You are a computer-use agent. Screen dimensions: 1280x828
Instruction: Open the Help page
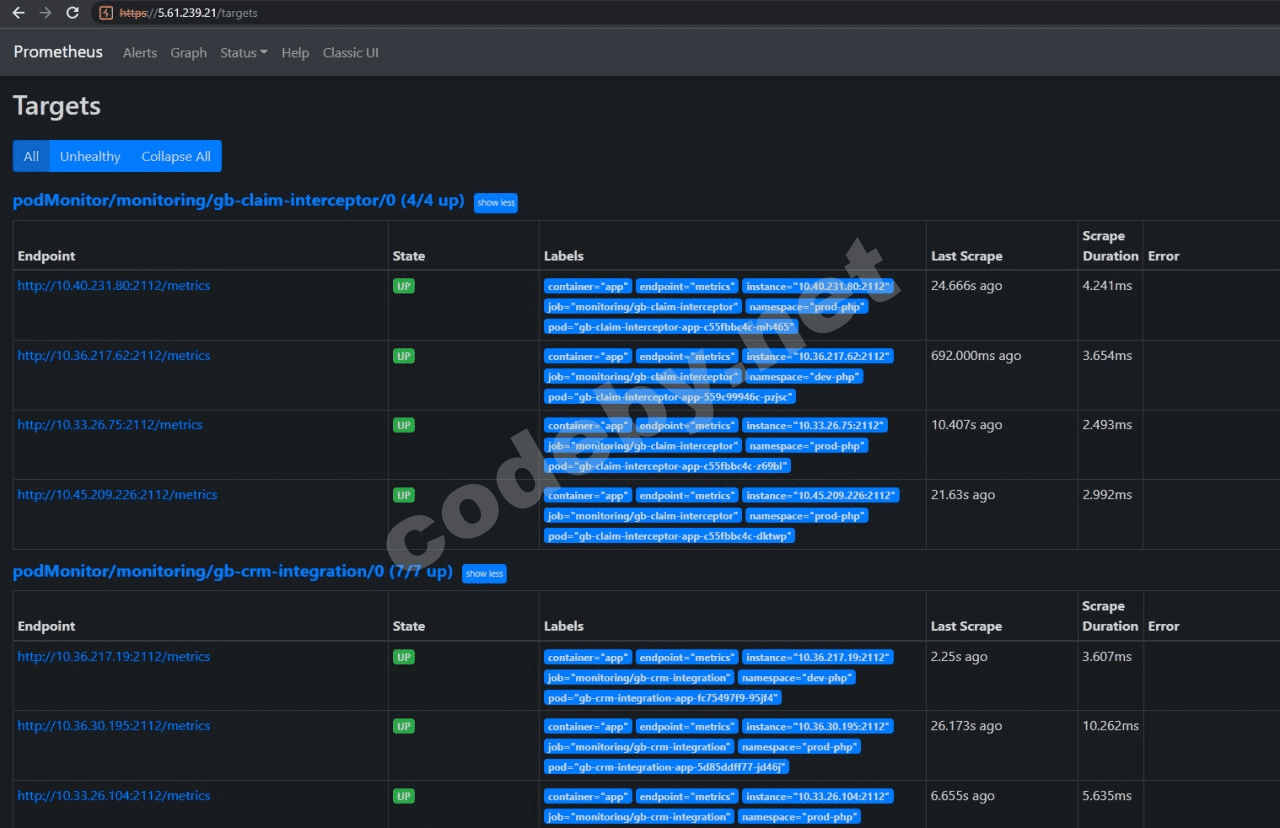tap(295, 53)
